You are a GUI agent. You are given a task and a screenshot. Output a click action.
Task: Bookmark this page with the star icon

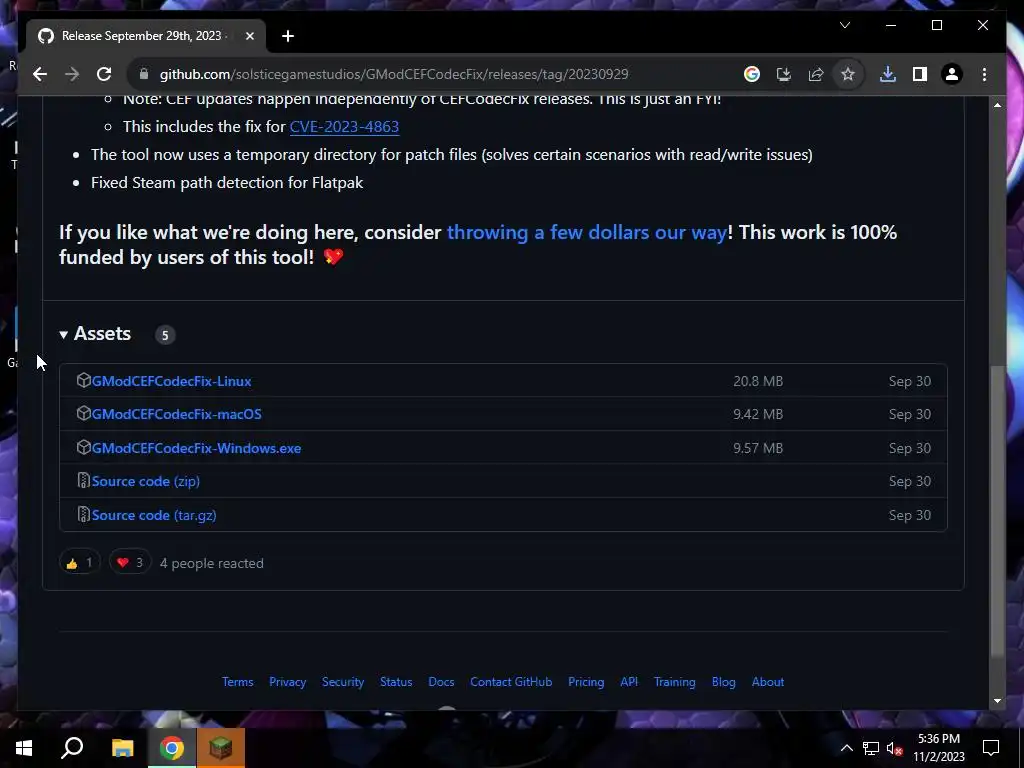point(848,74)
